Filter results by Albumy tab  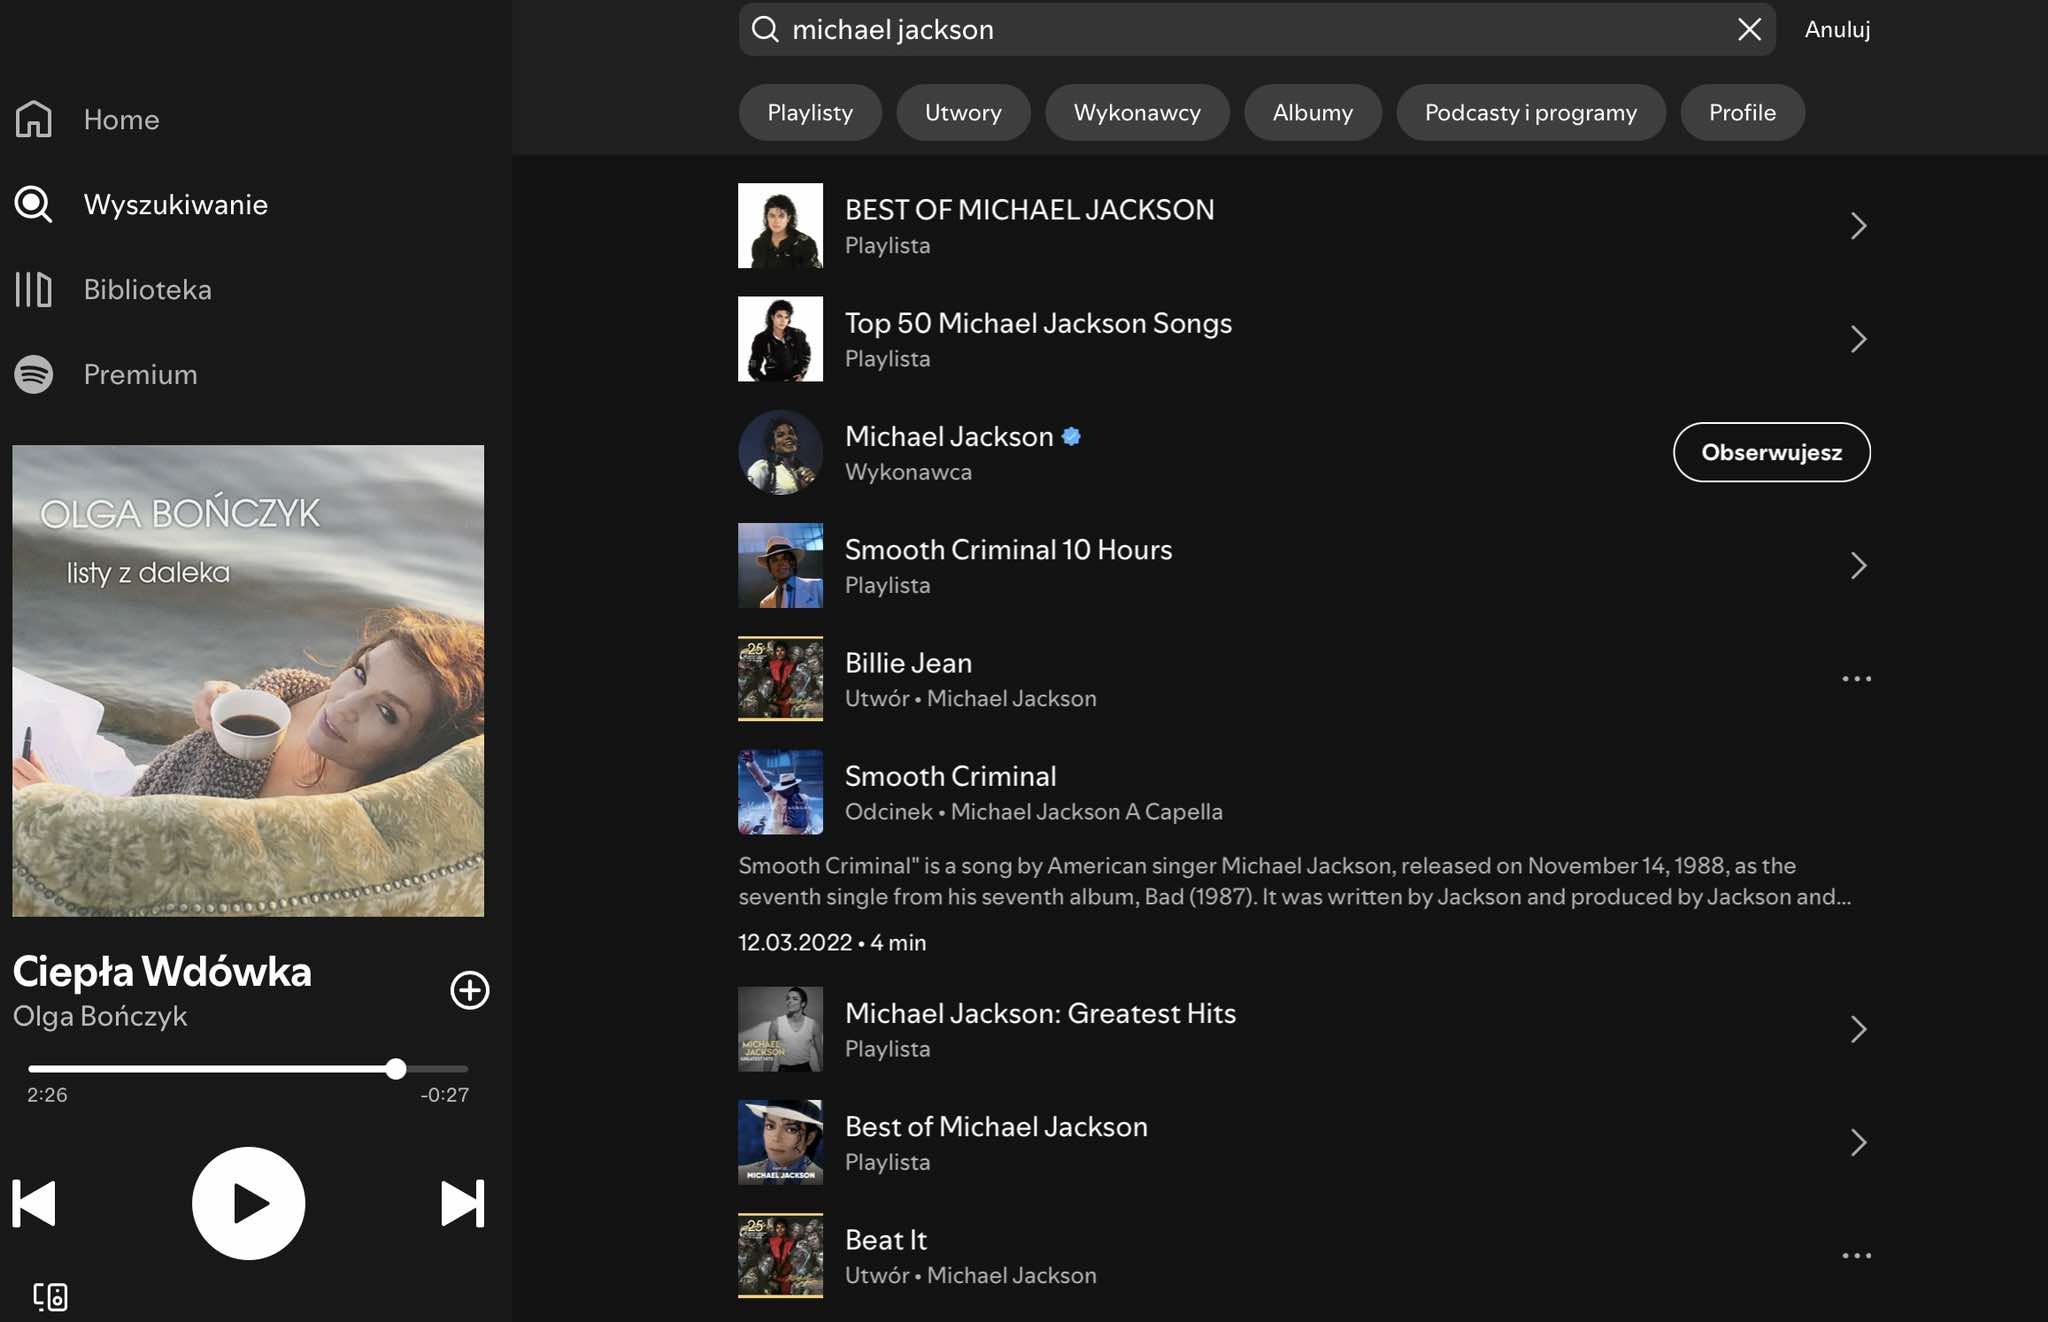1312,112
